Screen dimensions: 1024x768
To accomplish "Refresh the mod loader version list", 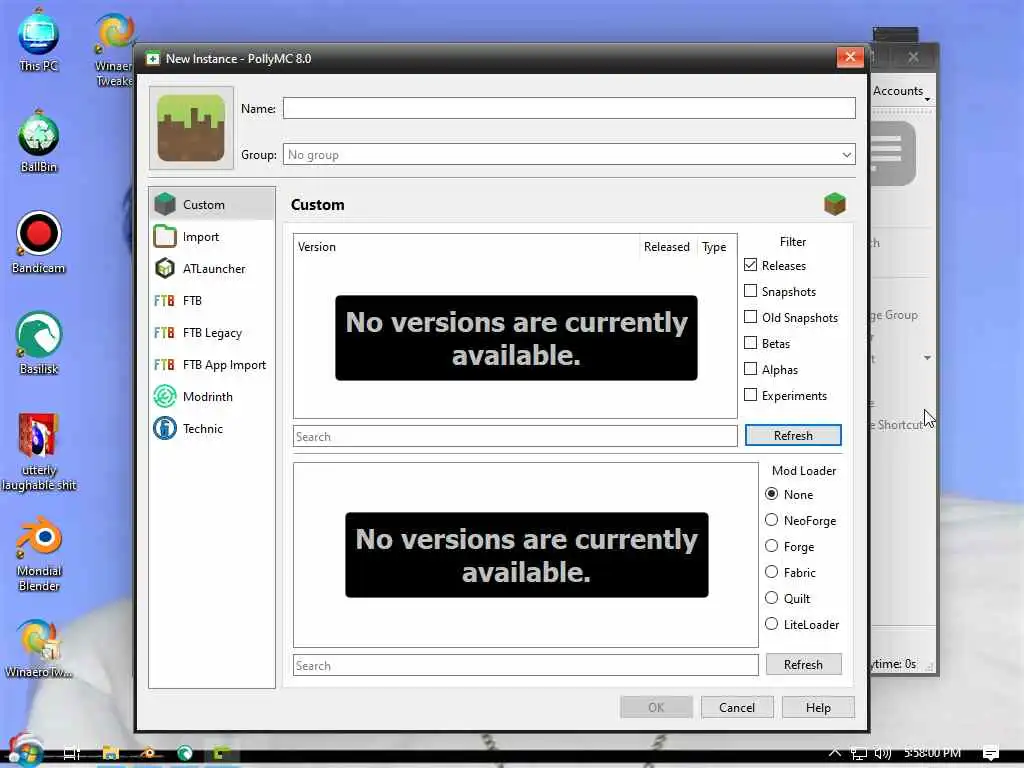I will (x=803, y=664).
